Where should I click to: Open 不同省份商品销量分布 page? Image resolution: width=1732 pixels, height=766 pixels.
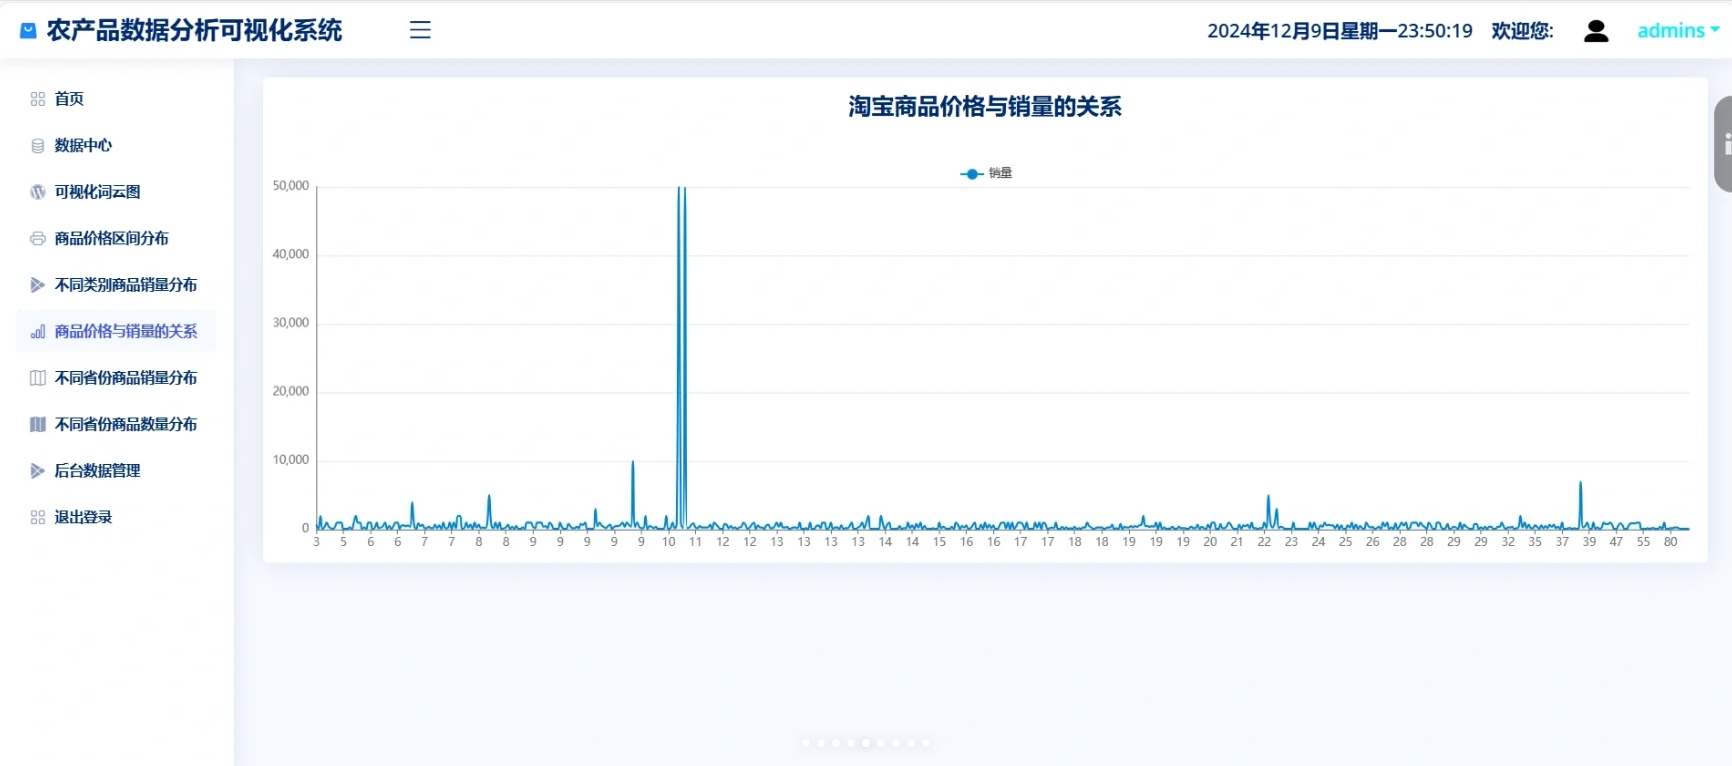click(x=116, y=378)
